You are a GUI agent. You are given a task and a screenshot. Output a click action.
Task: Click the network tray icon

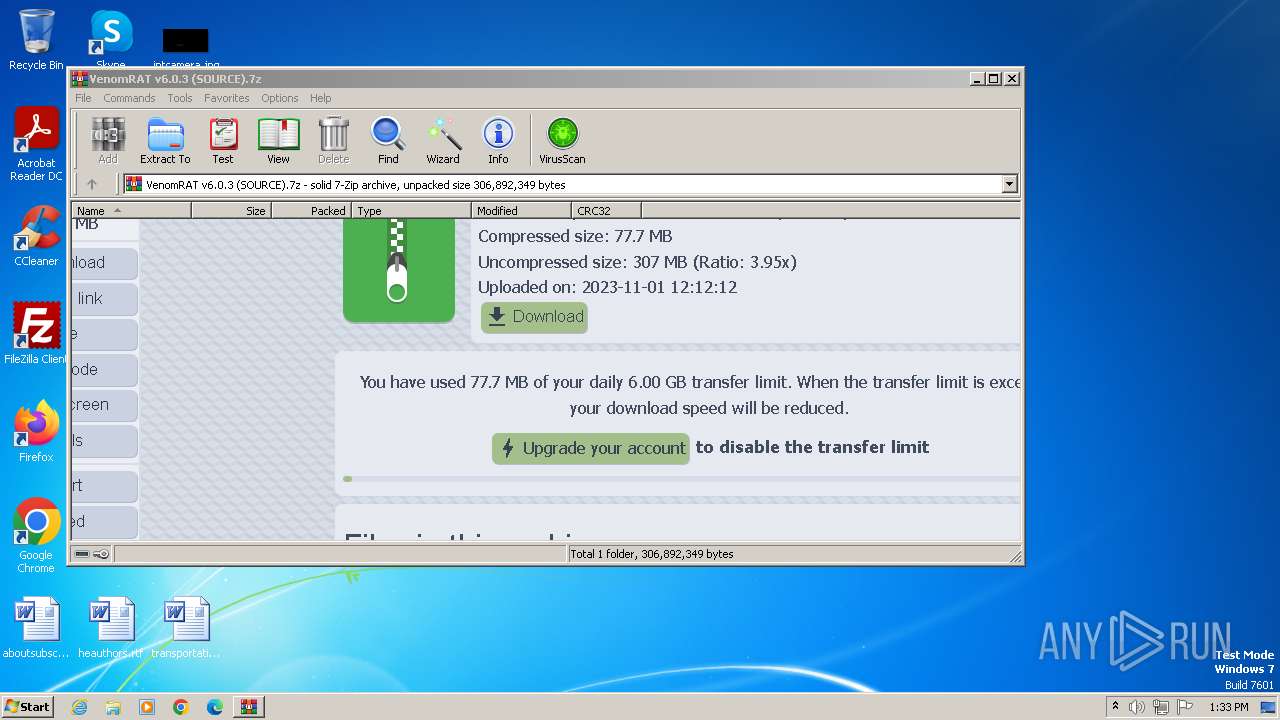(1161, 707)
